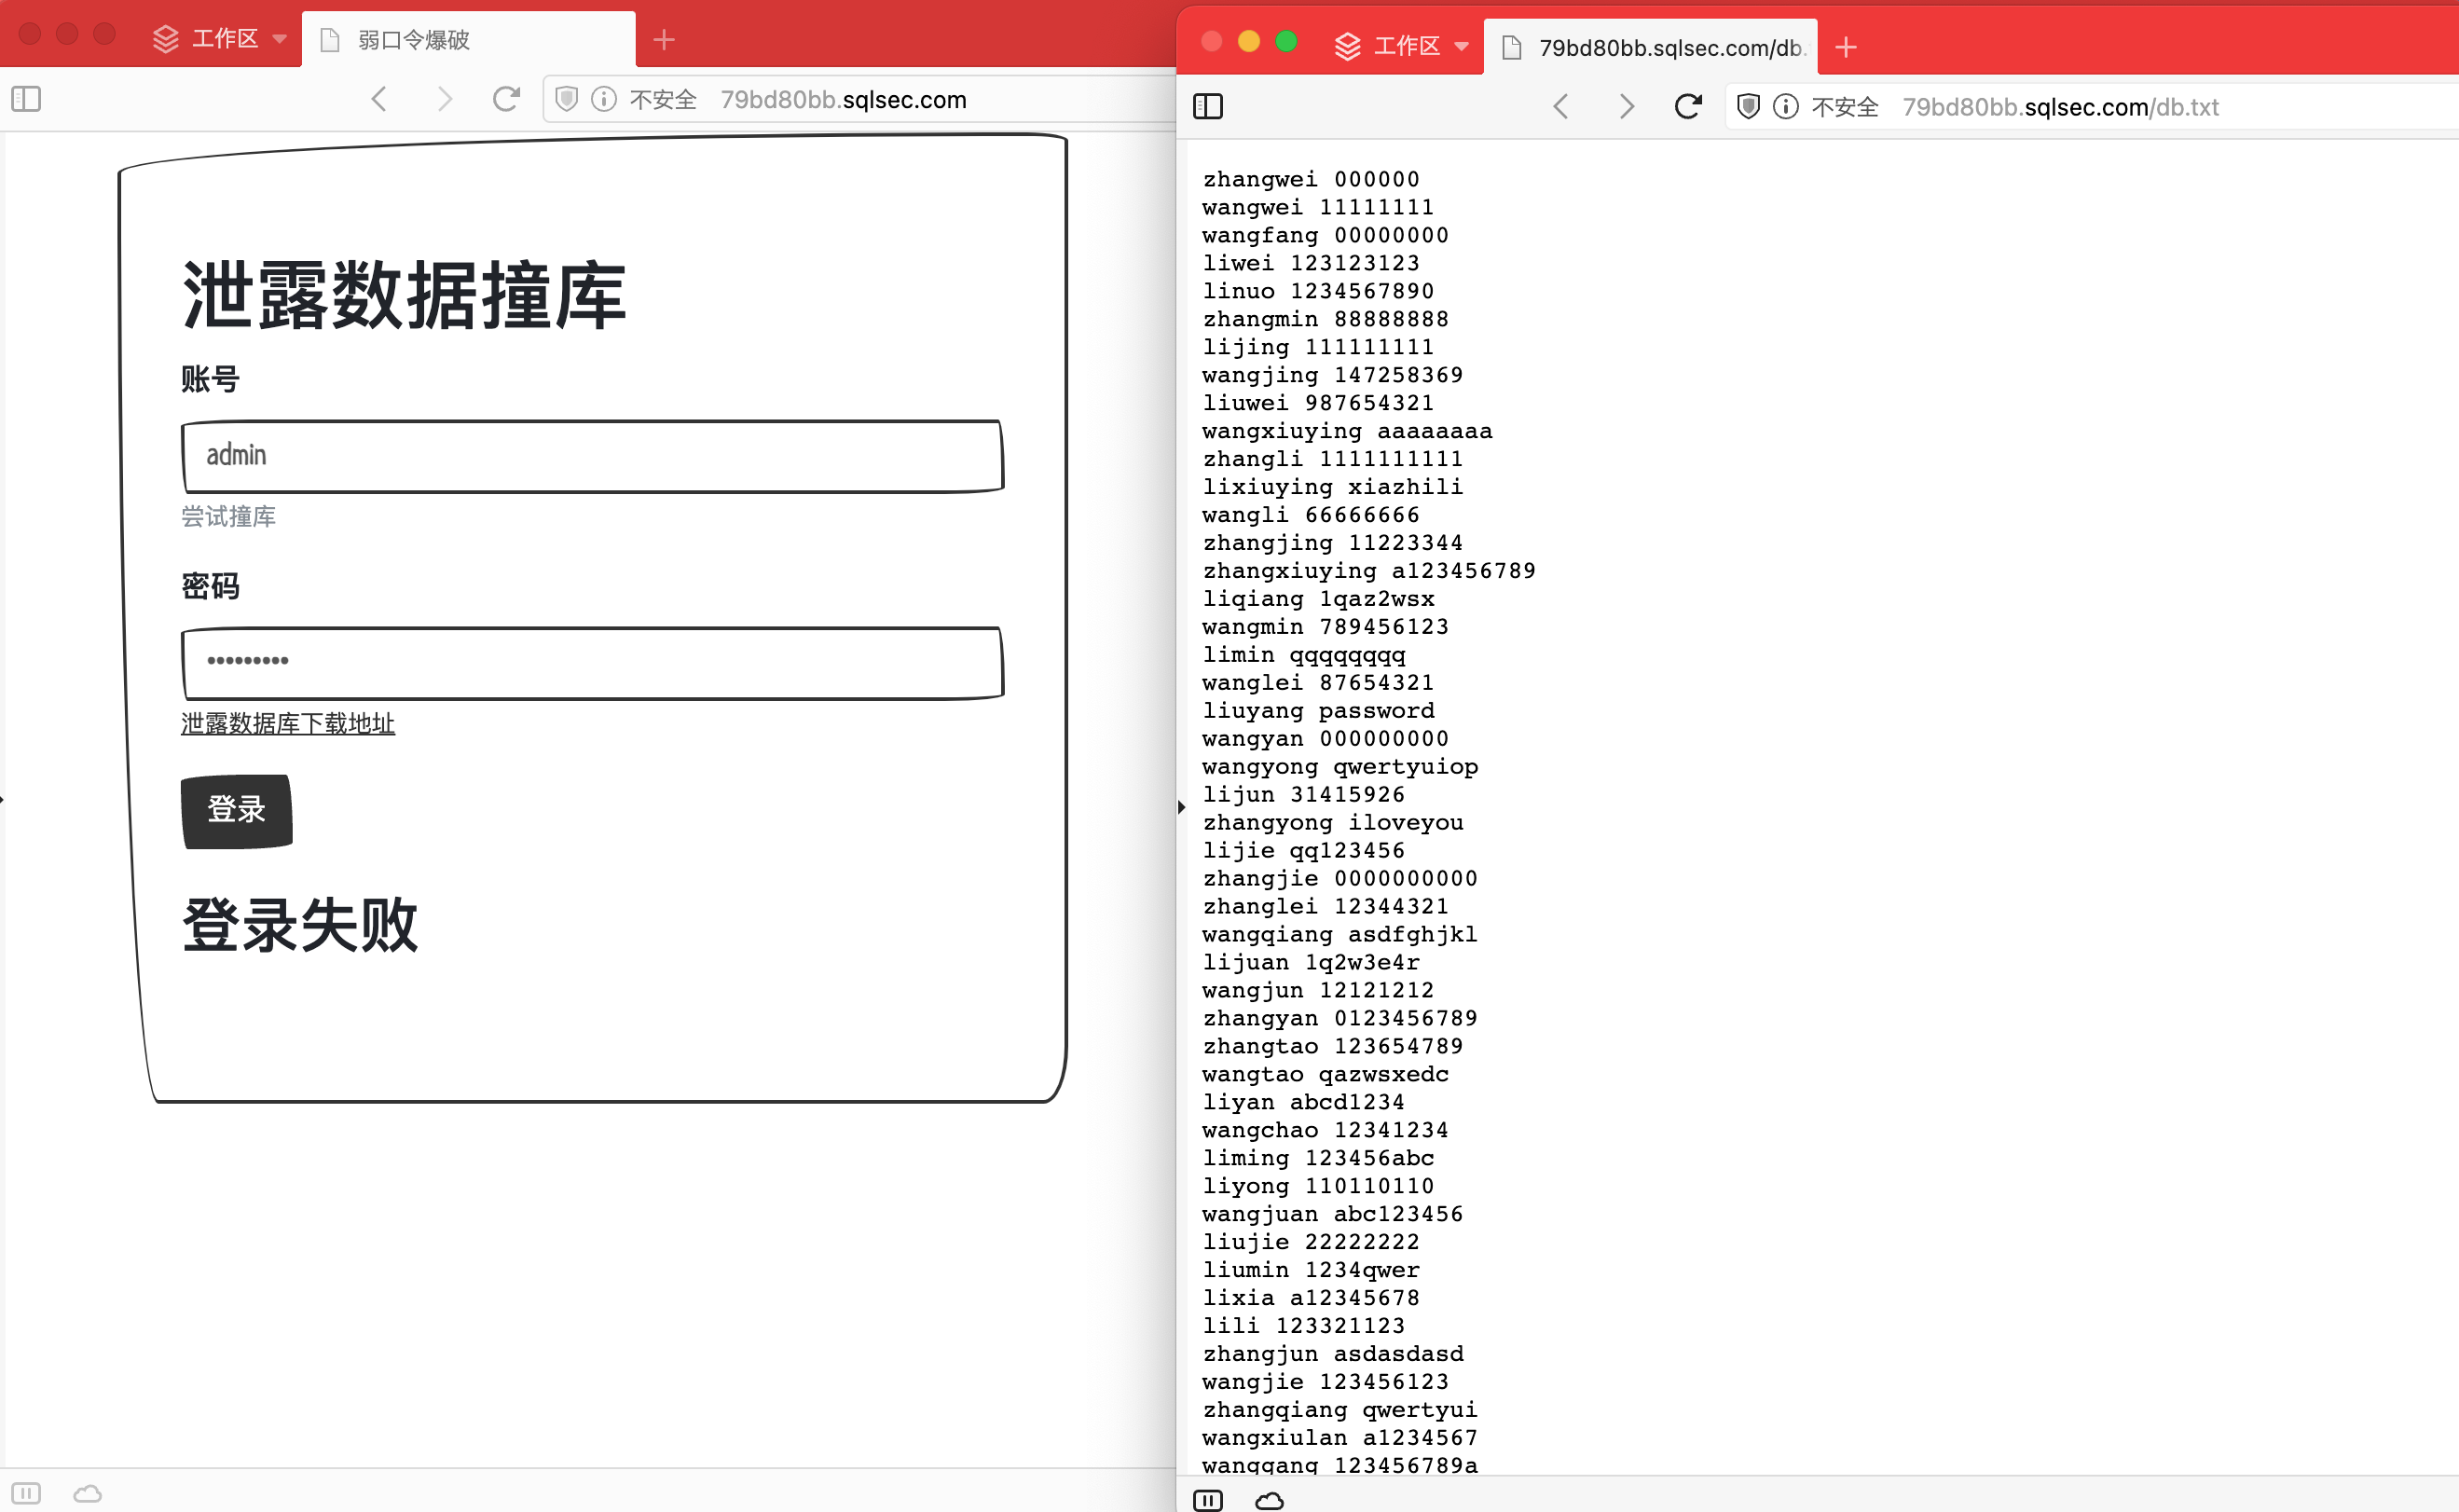
Task: Click shield icon in left address bar
Action: tap(567, 99)
